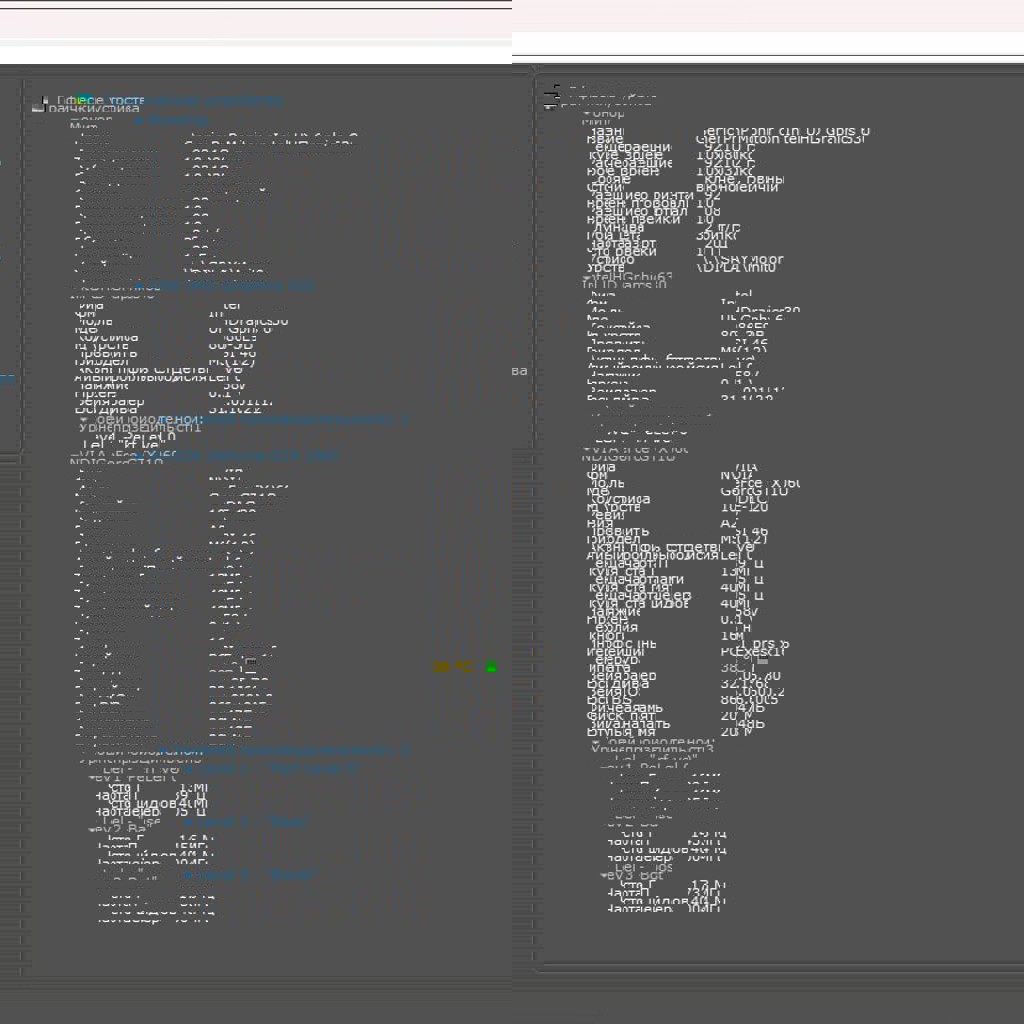The width and height of the screenshot is (1024, 1024).
Task: Click the small chip icon in NVIDIA values
Action: [252, 661]
